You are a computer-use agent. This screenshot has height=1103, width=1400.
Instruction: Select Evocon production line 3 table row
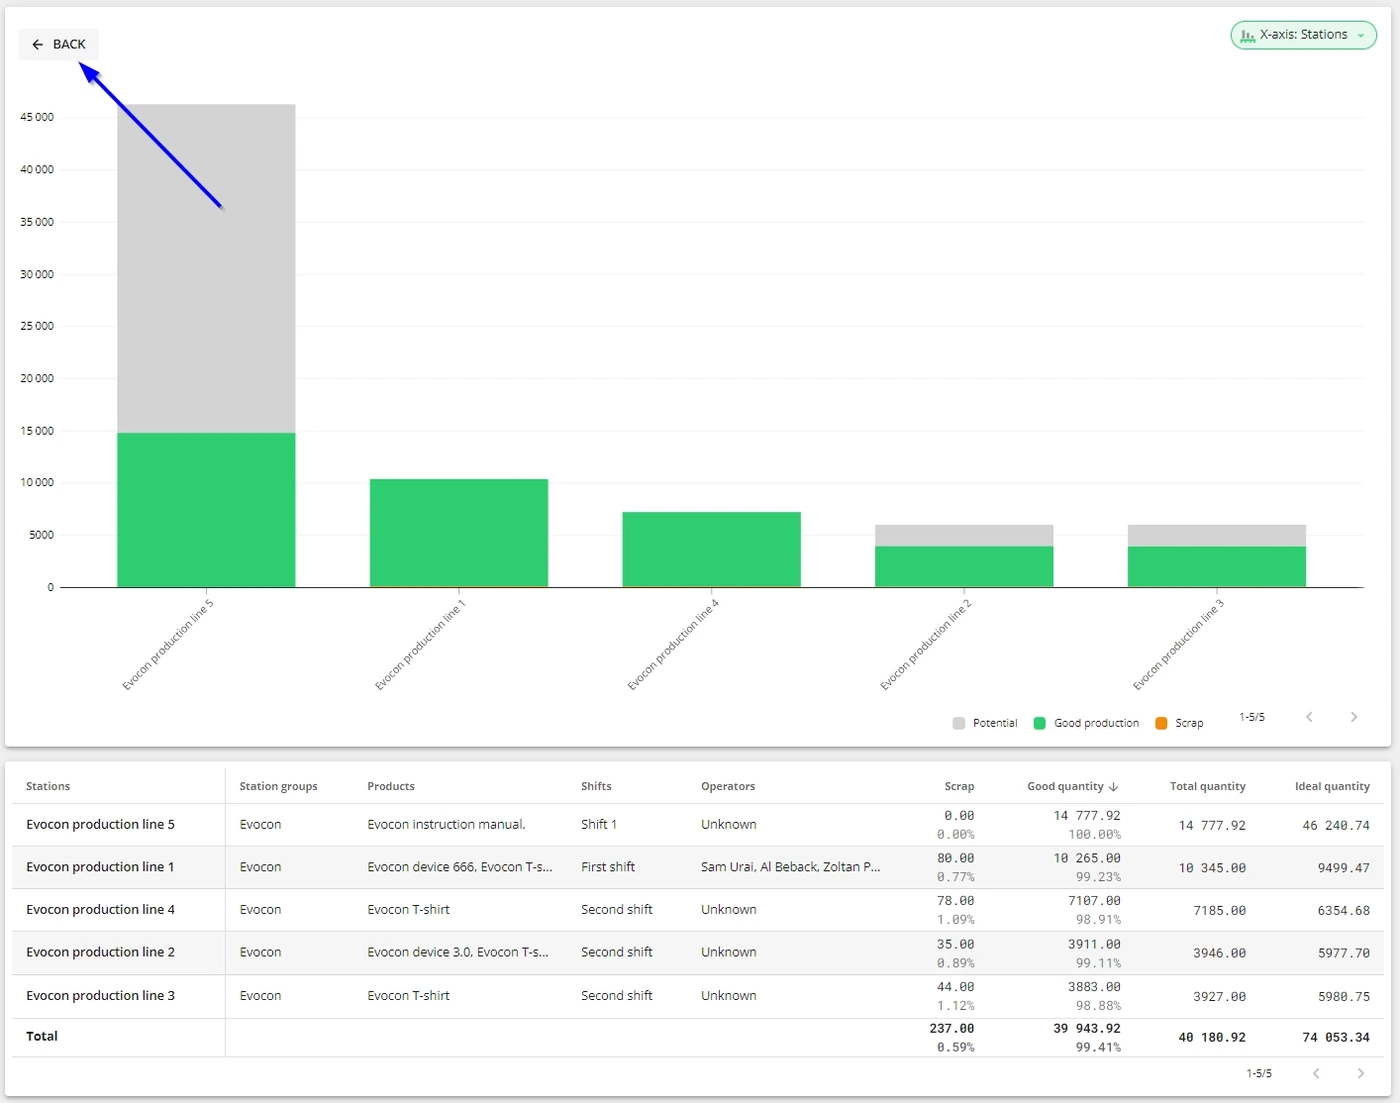coord(698,996)
